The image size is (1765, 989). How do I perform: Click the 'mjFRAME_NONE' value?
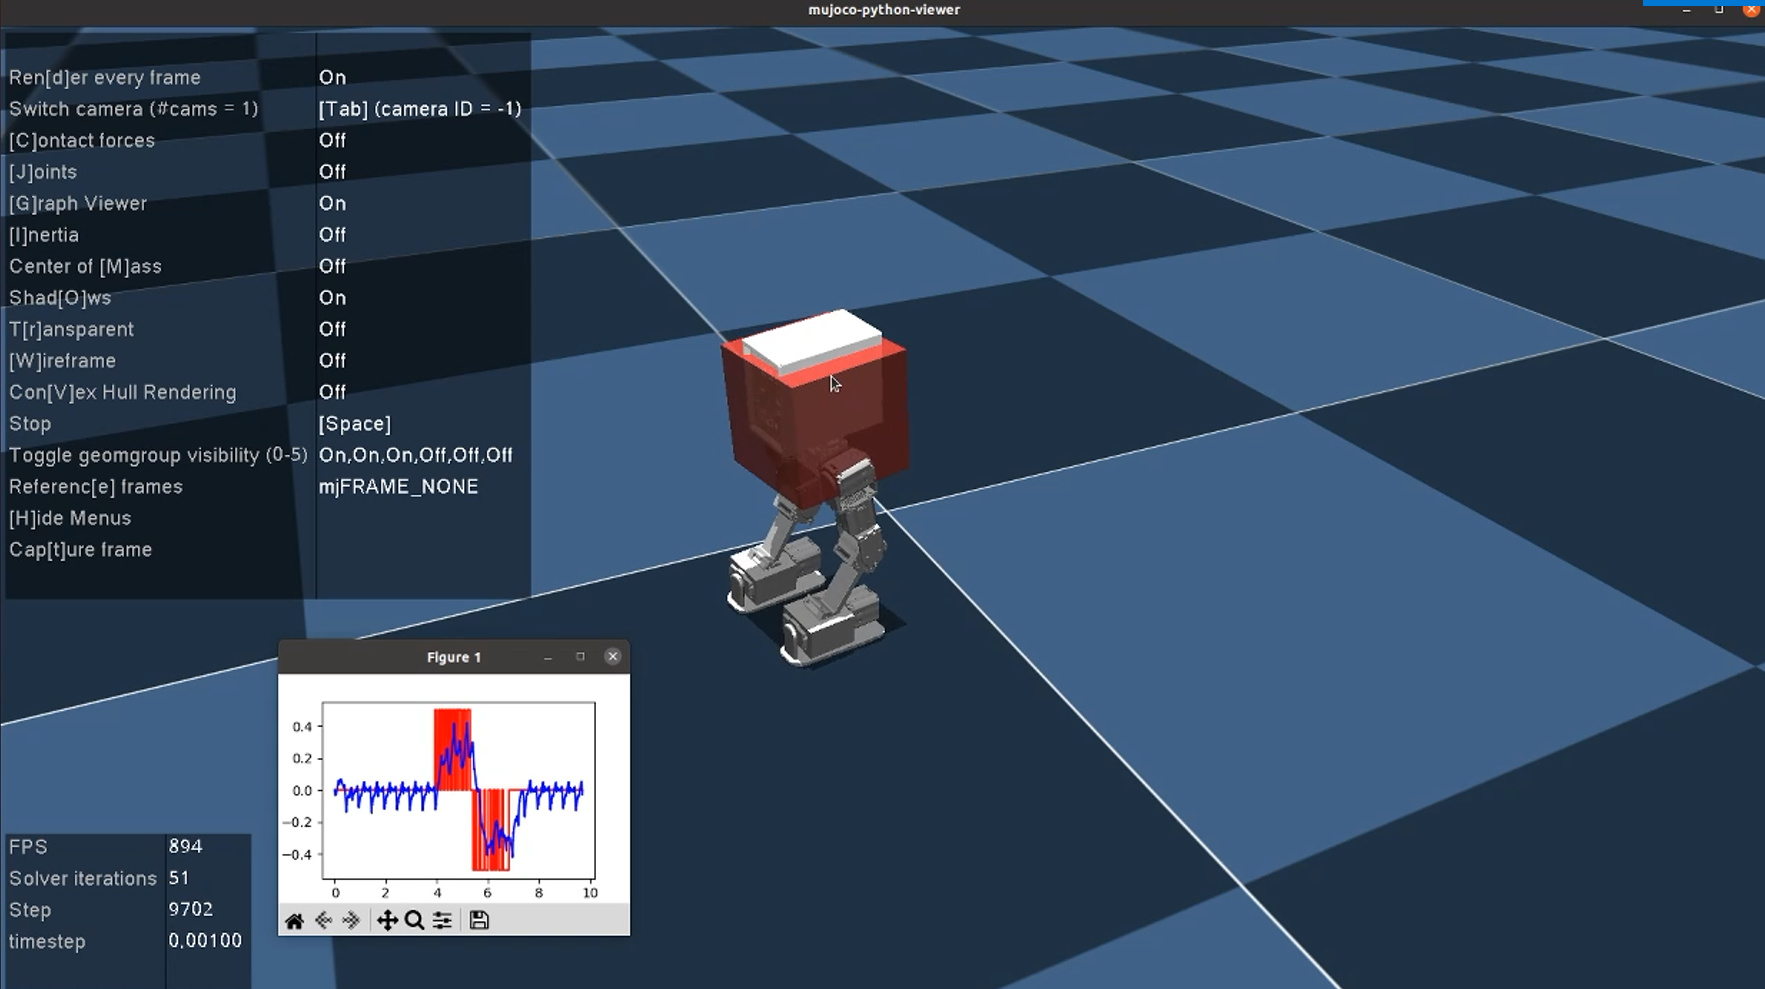point(398,487)
